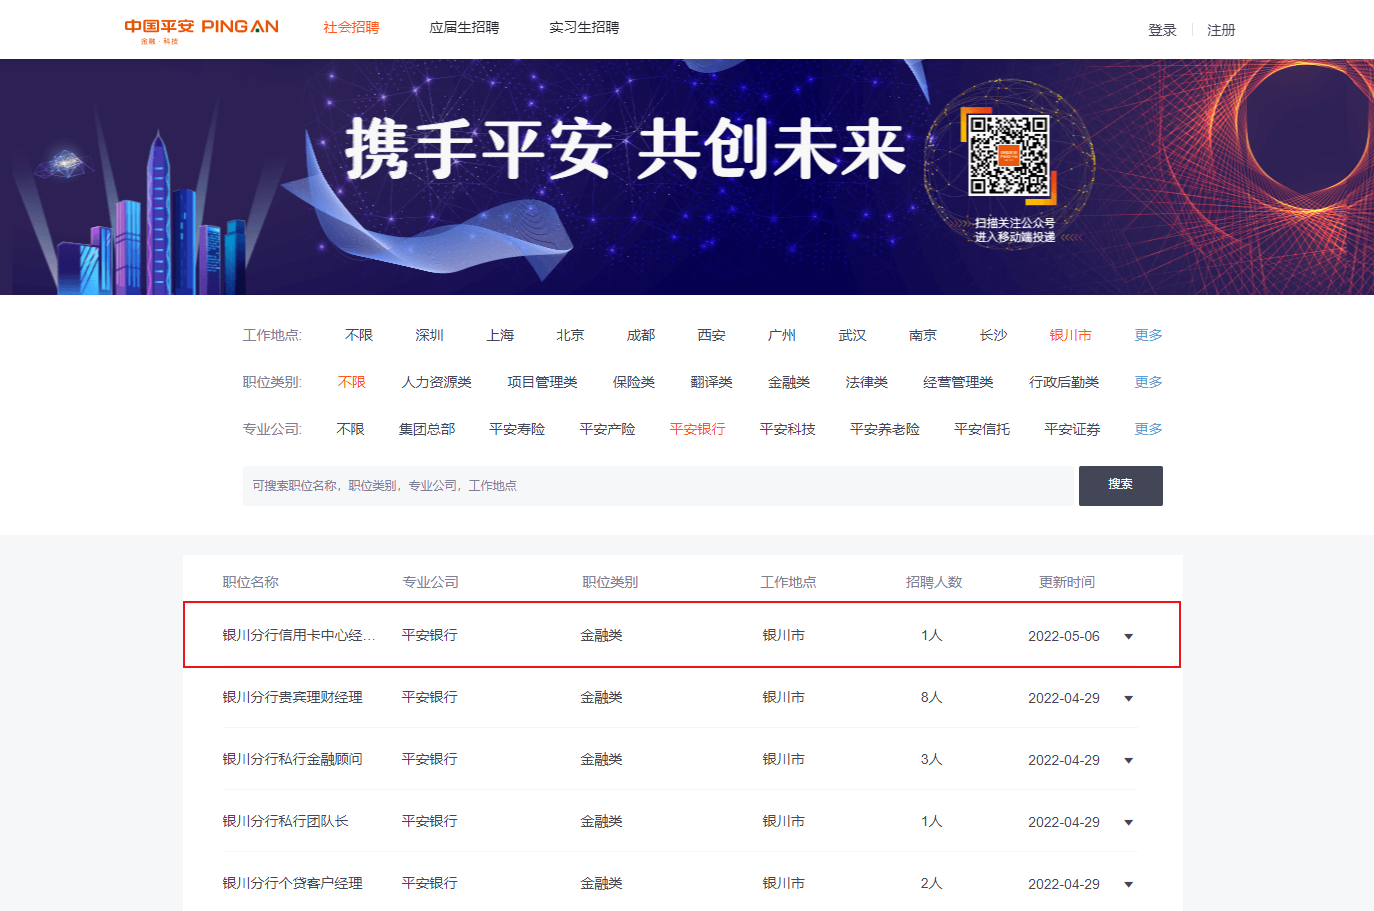Expand the 银川分行私行金融顾问 row arrow
The height and width of the screenshot is (911, 1374).
pyautogui.click(x=1129, y=760)
